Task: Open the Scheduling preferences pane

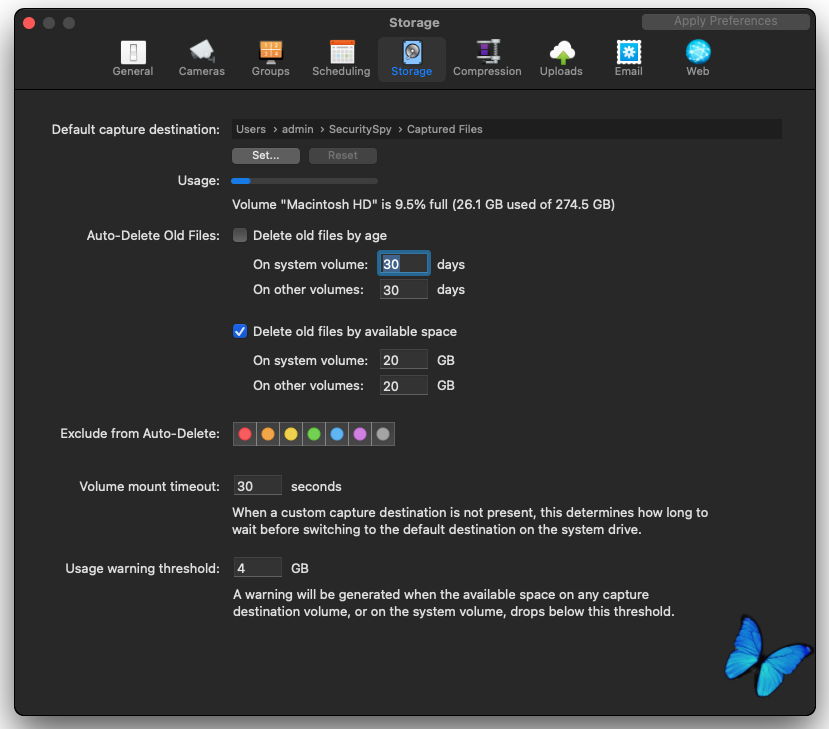Action: [x=341, y=59]
